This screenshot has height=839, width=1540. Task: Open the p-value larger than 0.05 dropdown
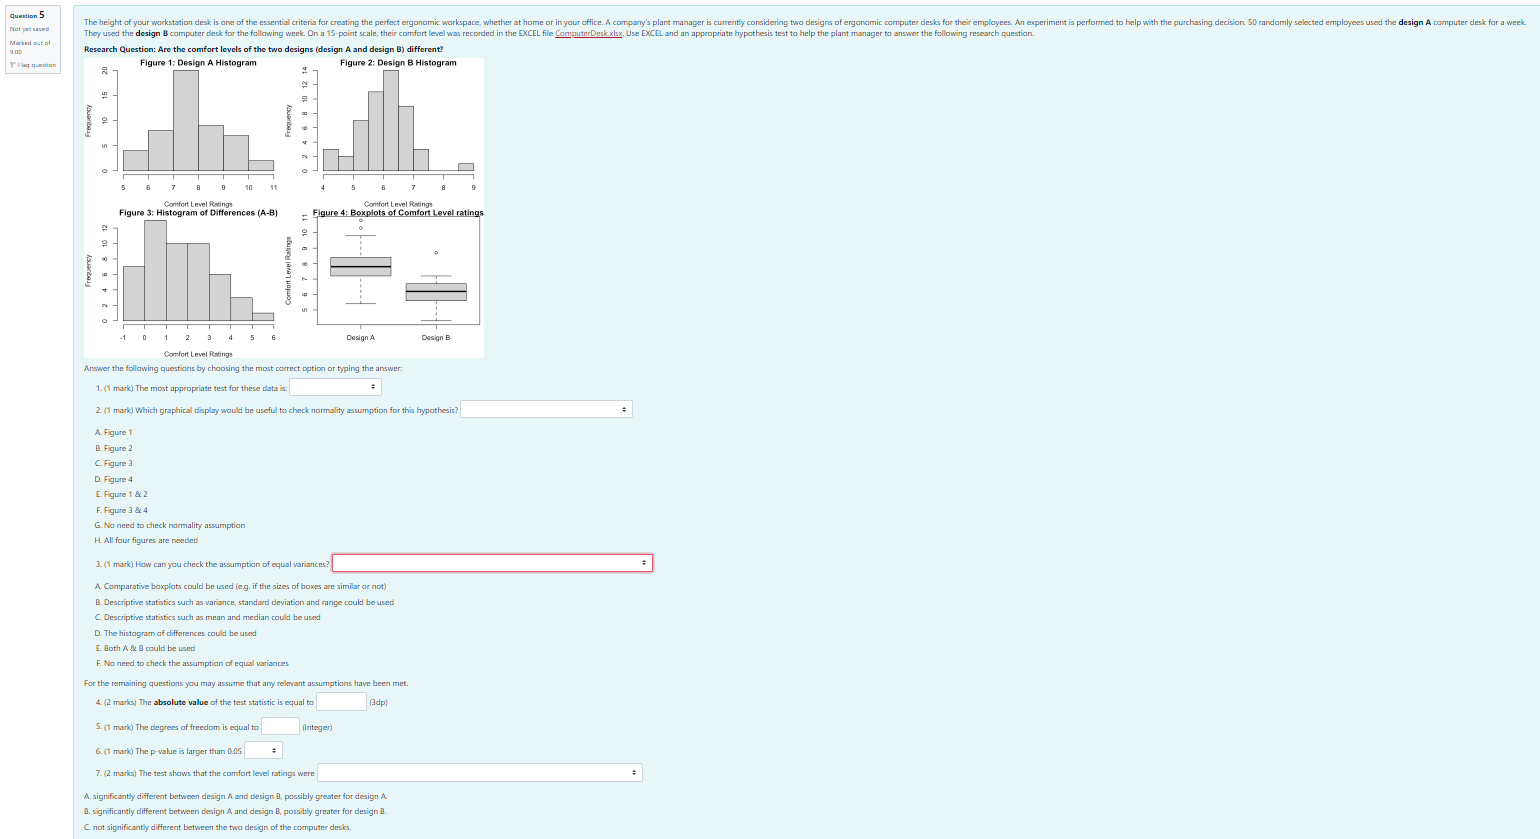click(x=263, y=750)
